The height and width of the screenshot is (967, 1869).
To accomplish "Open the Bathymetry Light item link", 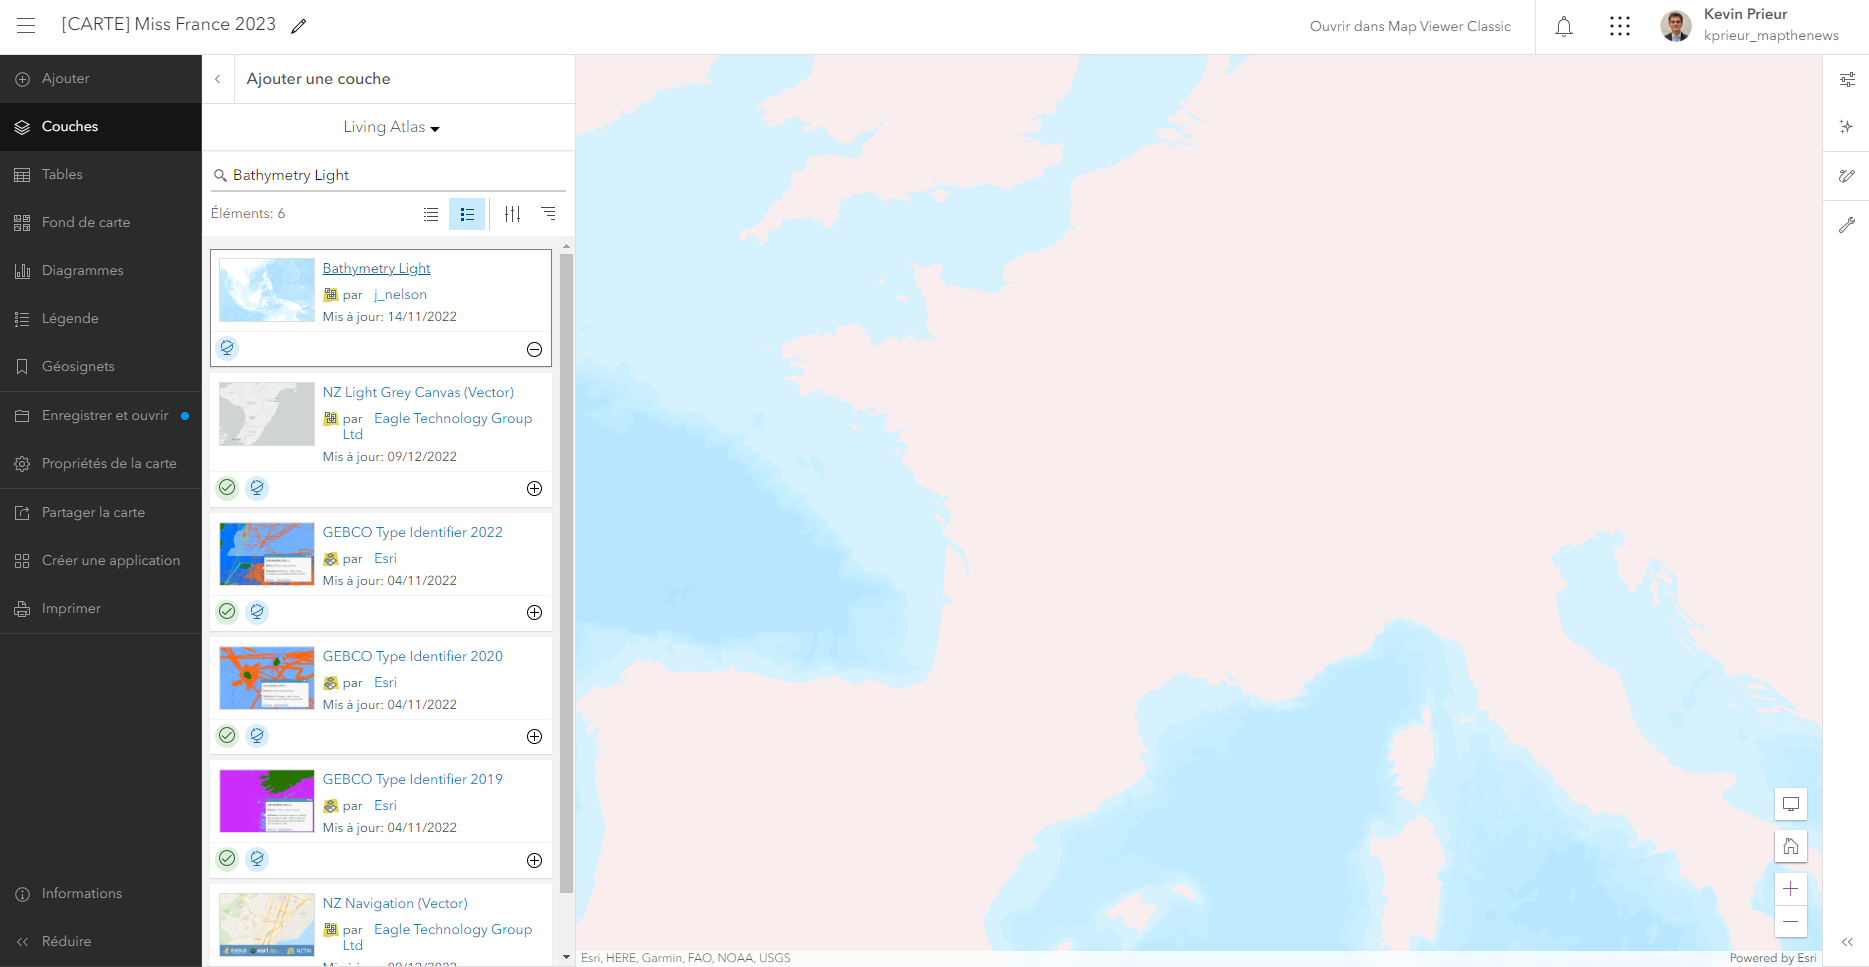I will click(376, 268).
